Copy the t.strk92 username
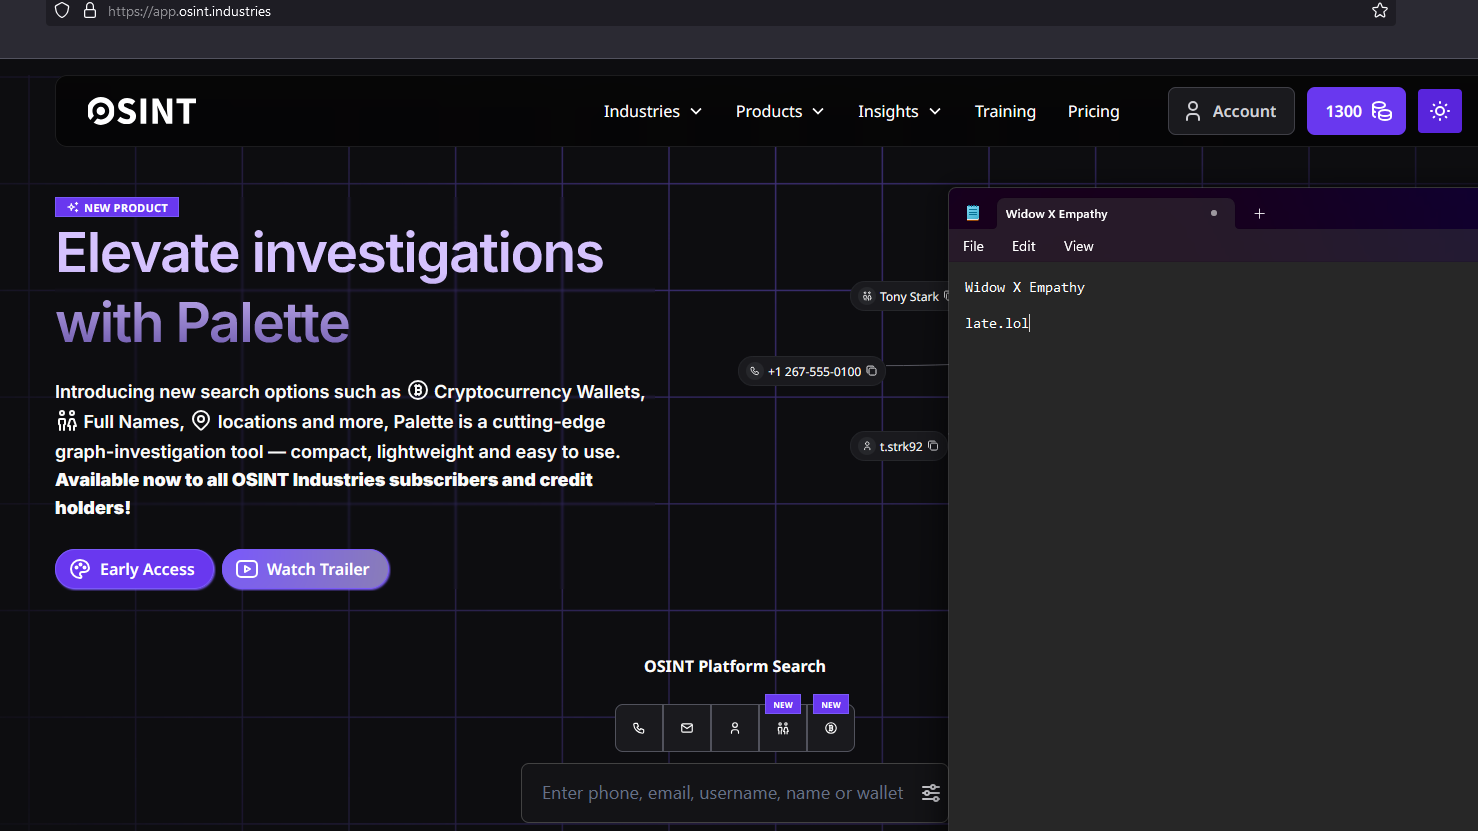This screenshot has width=1478, height=831. pos(933,446)
